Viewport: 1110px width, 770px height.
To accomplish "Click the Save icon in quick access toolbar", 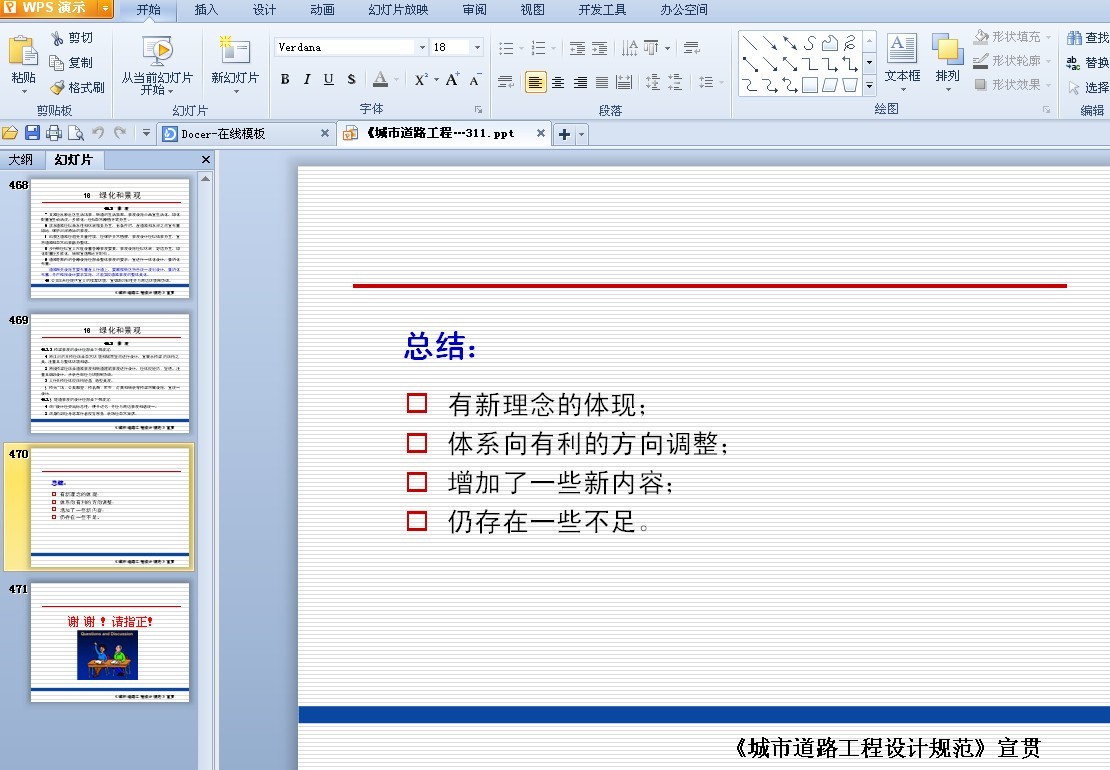I will coord(32,133).
